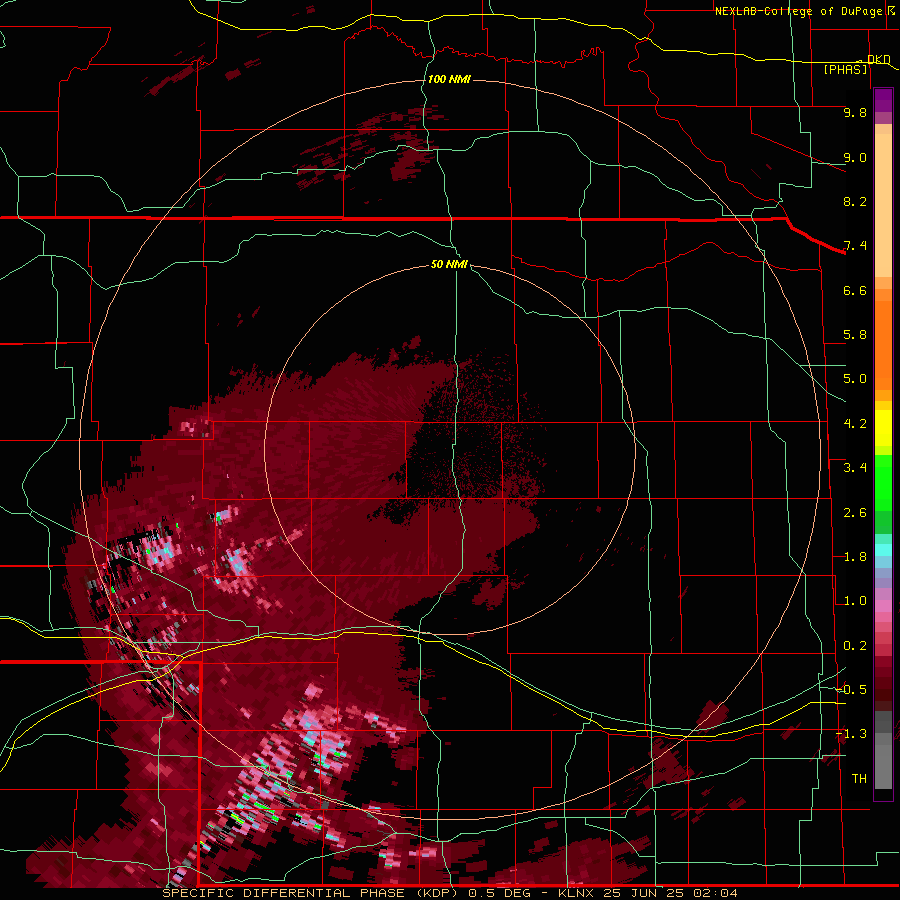Screen dimensions: 900x900
Task: Click the 2.6 scale value
Action: pos(855,513)
